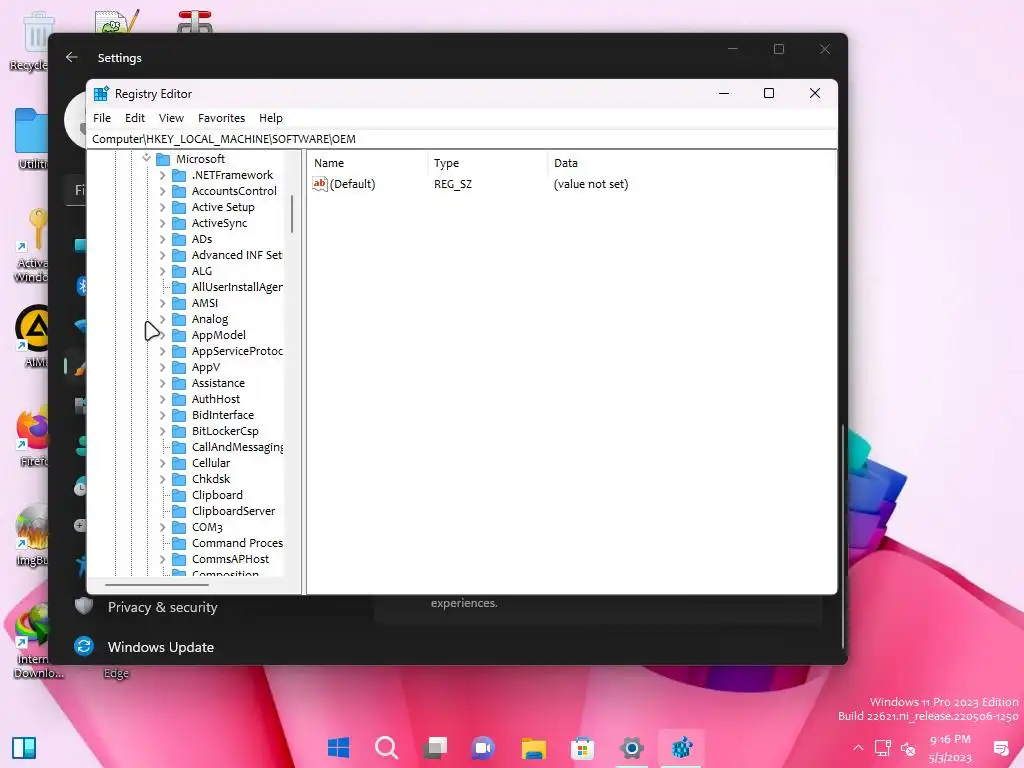1024x768 pixels.
Task: Open Task View from the taskbar
Action: pos(435,748)
